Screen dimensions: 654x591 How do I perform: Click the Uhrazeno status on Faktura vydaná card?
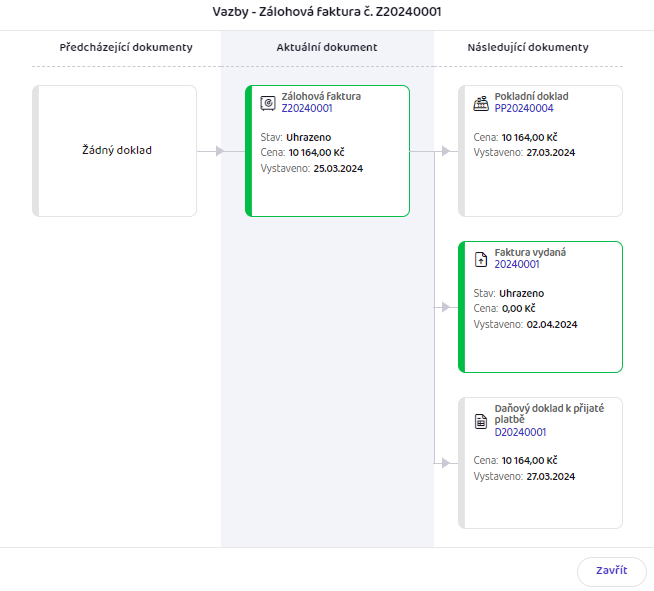point(521,294)
